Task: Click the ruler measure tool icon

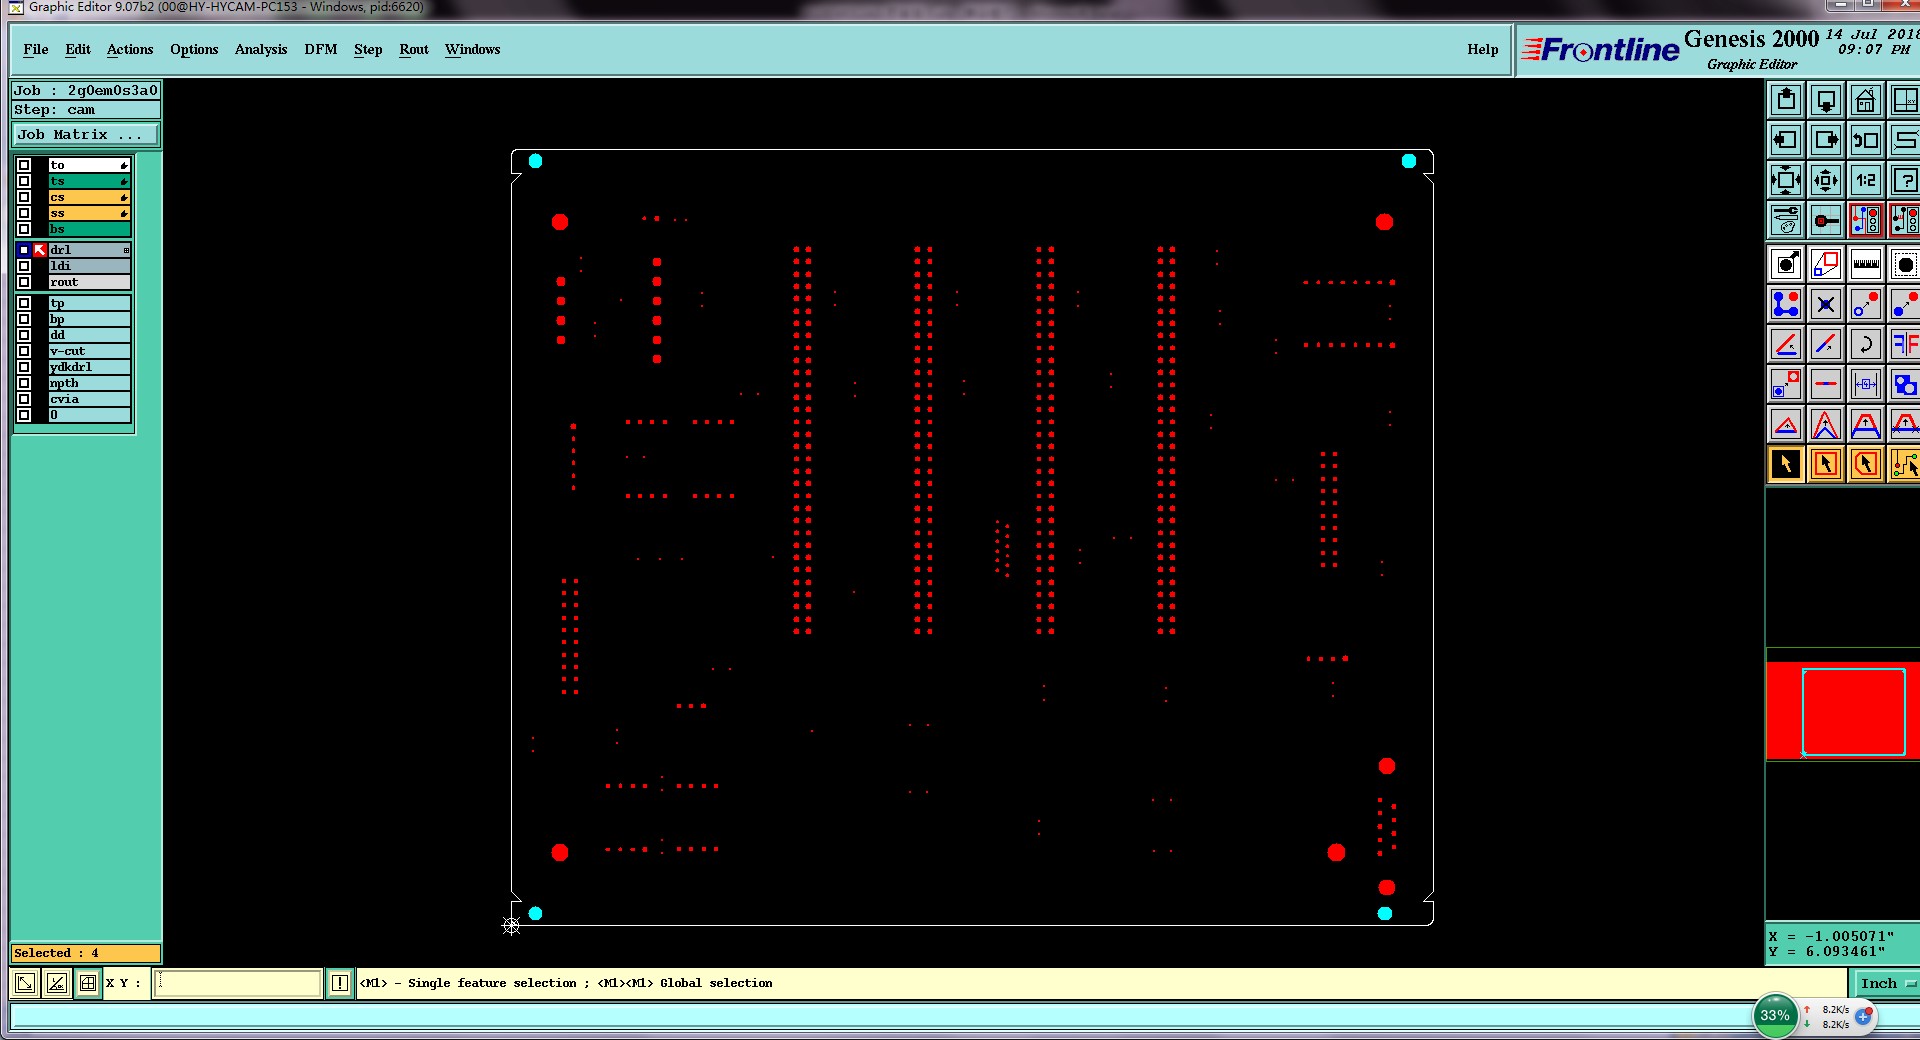Action: 1865,264
